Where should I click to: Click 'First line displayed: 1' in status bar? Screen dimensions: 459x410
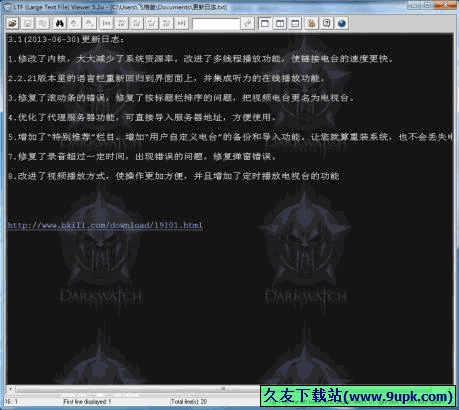point(87,402)
